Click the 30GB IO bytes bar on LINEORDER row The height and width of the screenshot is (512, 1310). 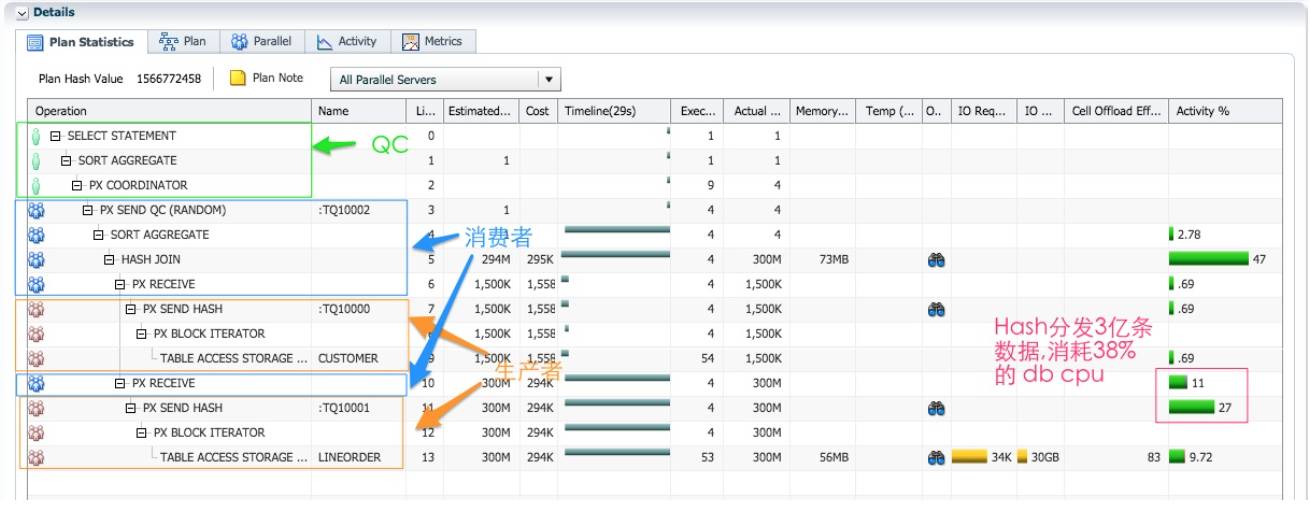click(x=1022, y=457)
